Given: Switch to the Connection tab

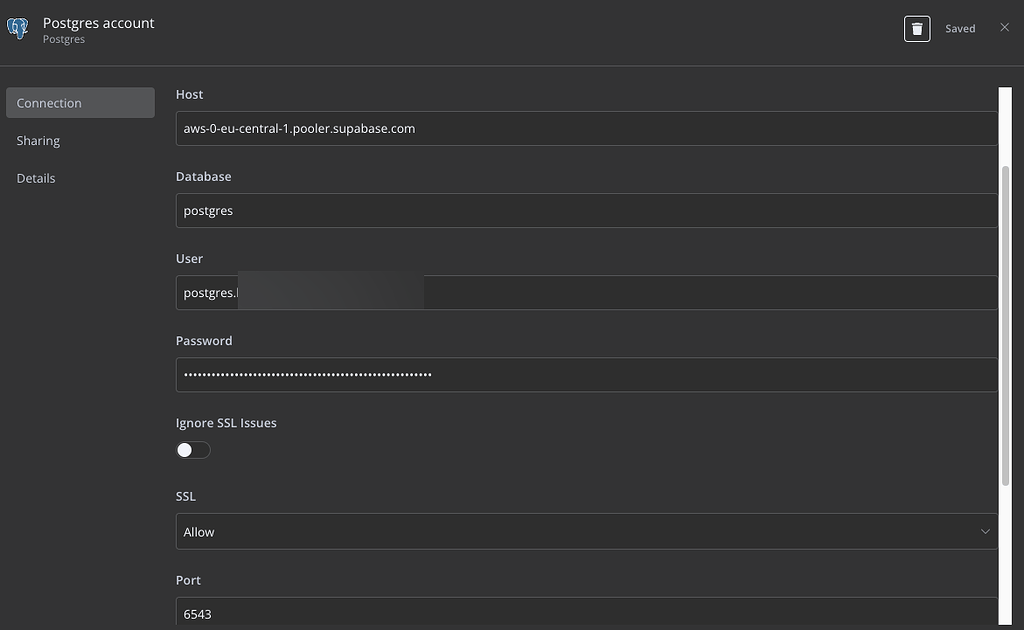Looking at the screenshot, I should [80, 103].
